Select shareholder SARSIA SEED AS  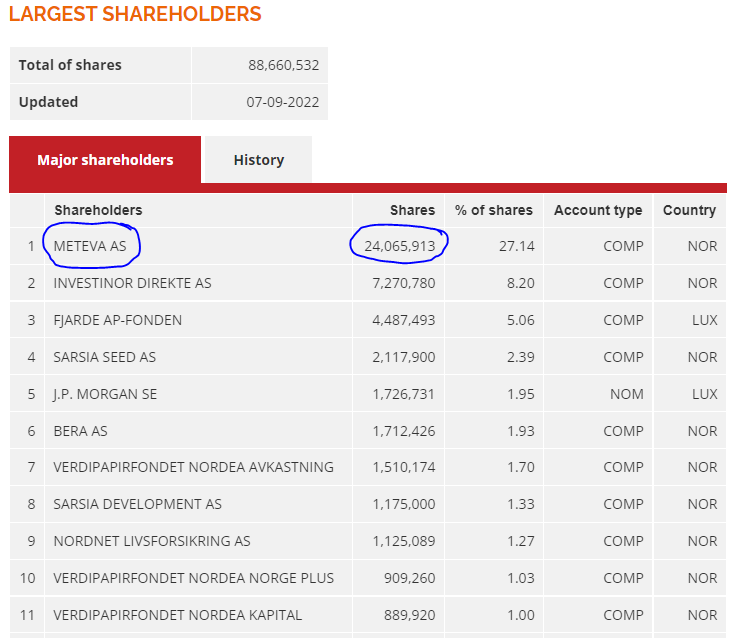coord(105,357)
